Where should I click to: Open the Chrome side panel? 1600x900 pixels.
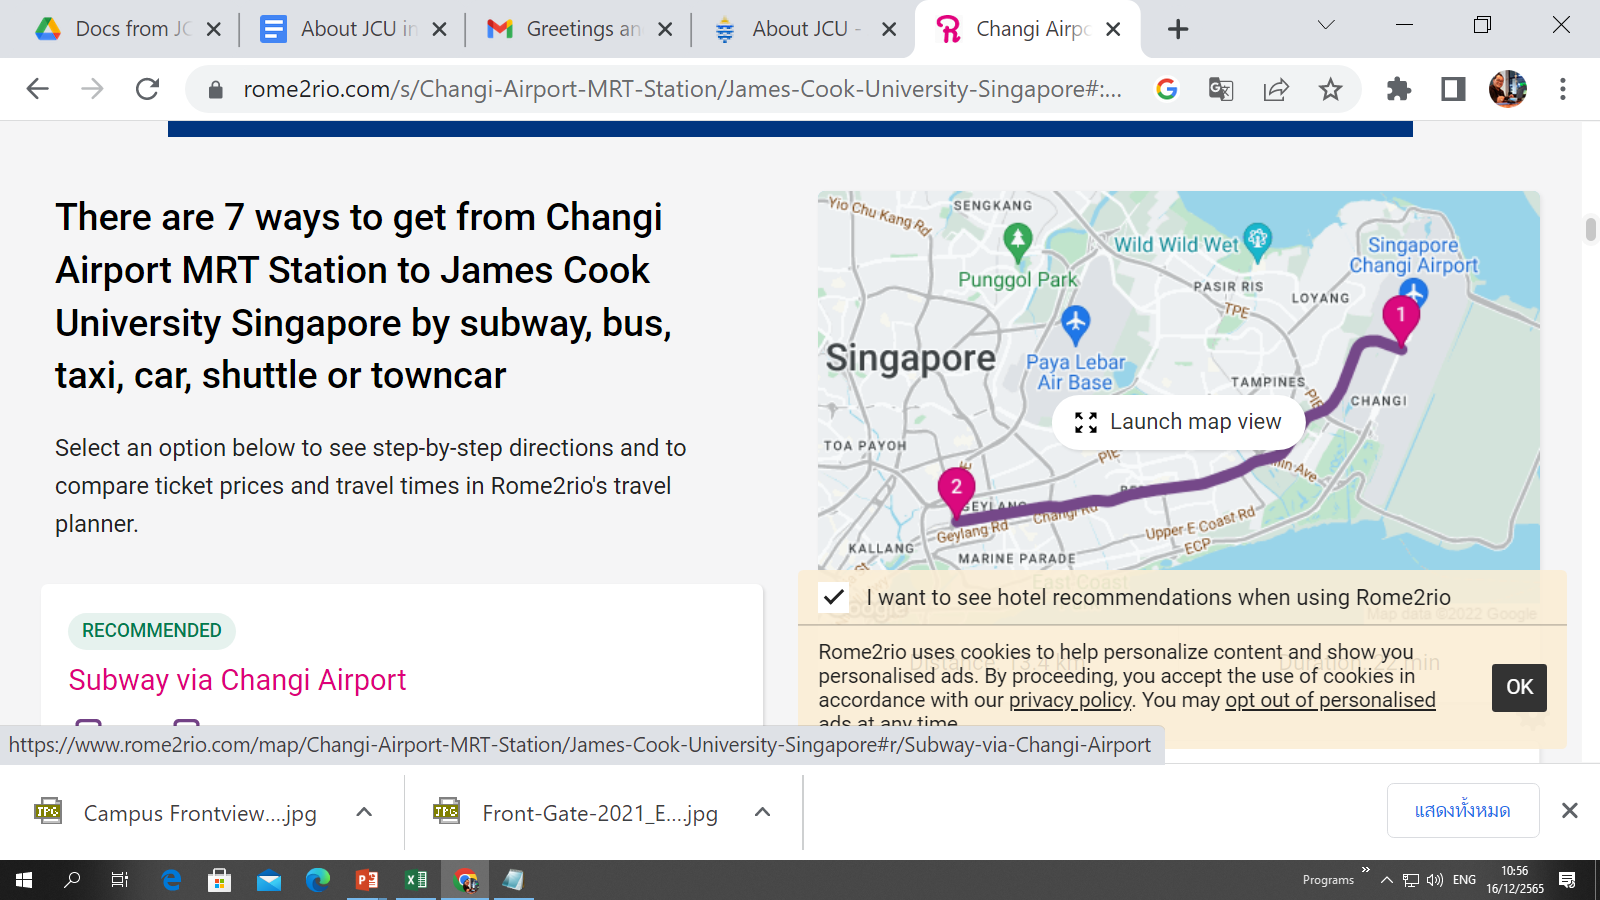click(x=1453, y=89)
